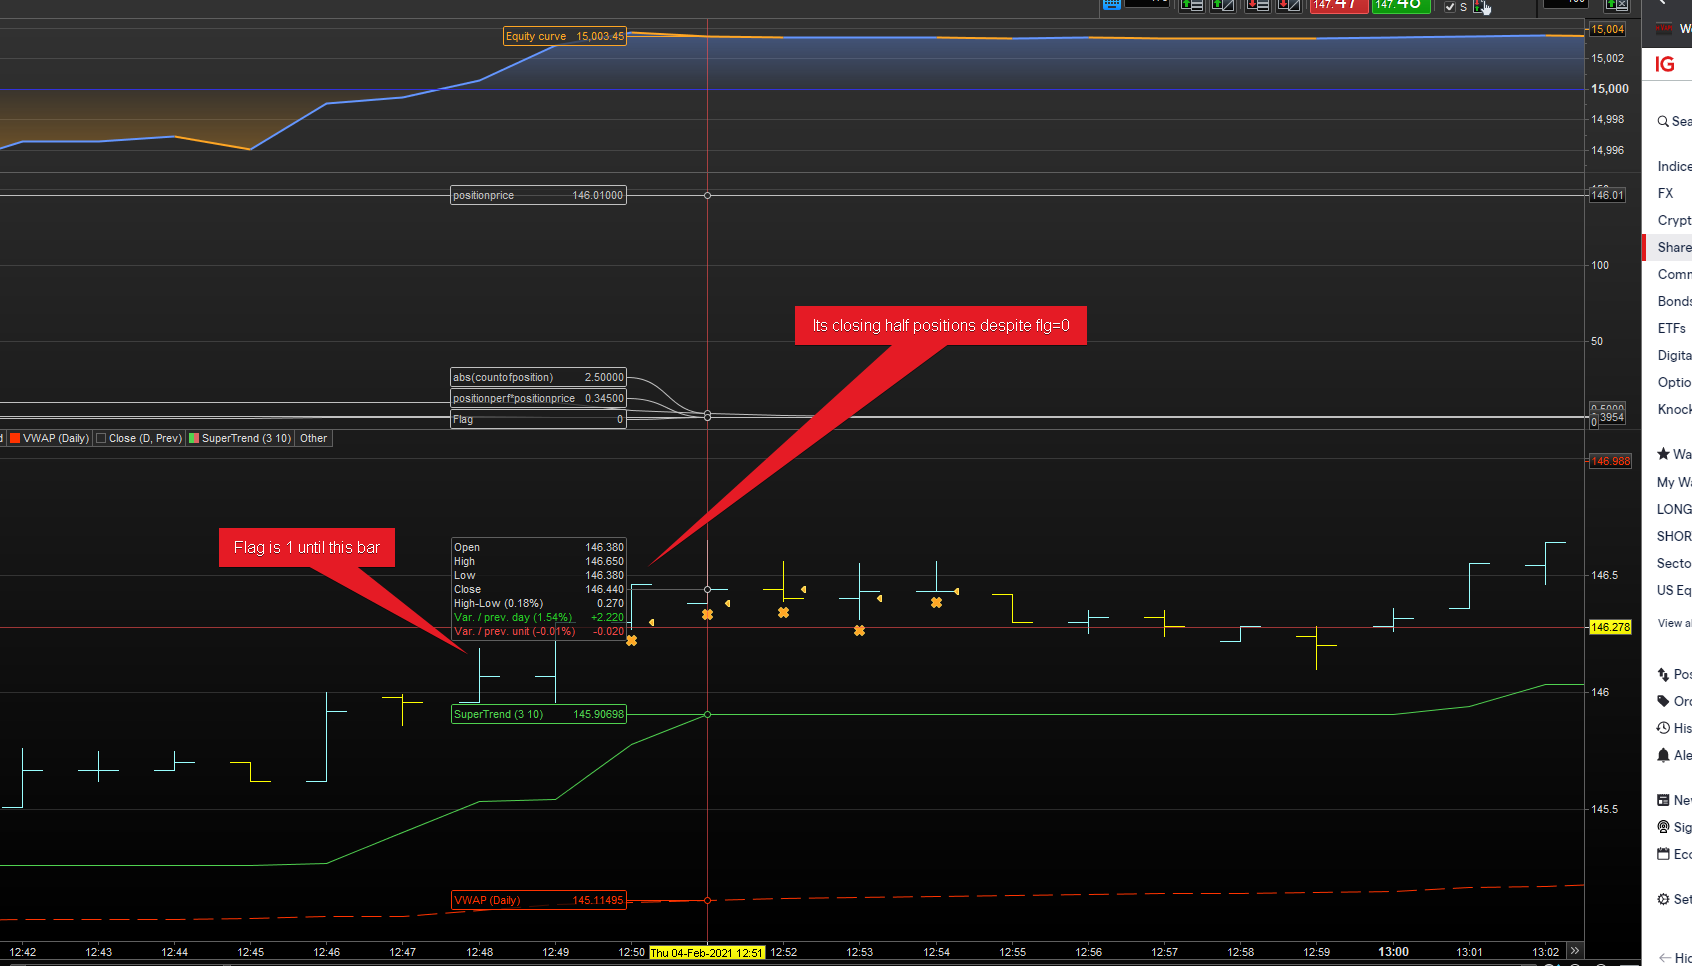Toggle the VWAP (Daily) indicator checkbox
This screenshot has height=966, width=1692.
point(15,438)
